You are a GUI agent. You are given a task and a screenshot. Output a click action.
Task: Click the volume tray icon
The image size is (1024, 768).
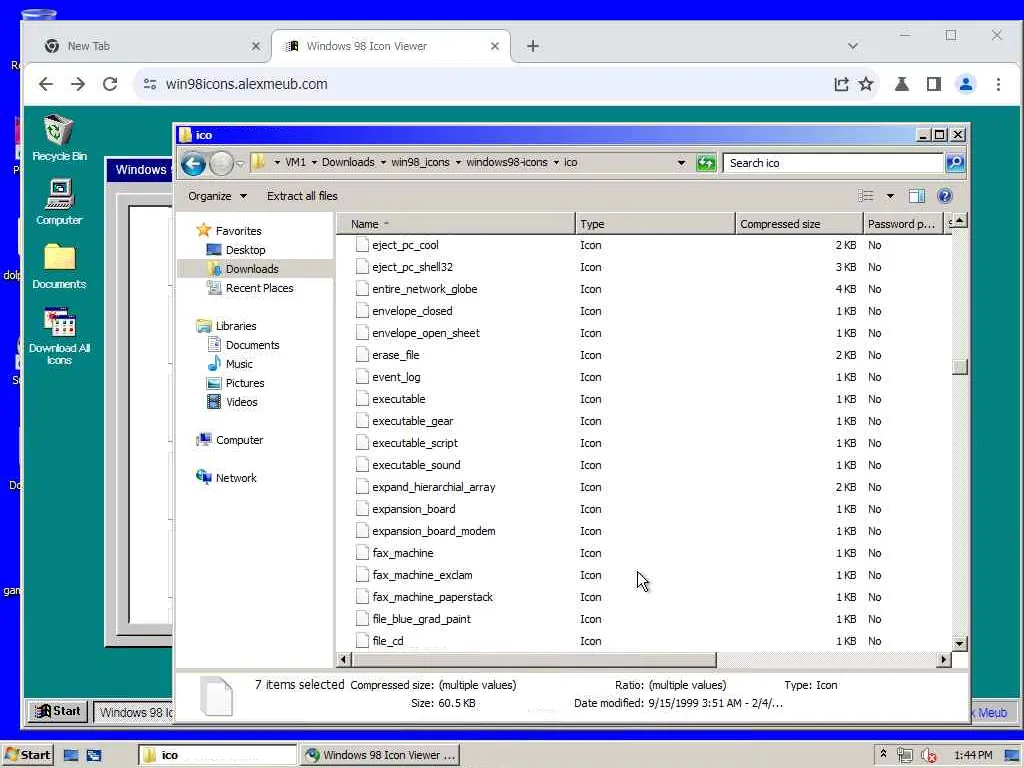tap(928, 756)
